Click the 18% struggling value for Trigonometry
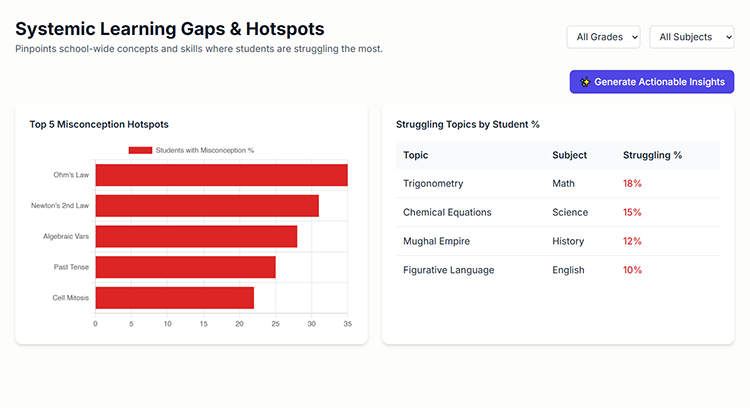 tap(632, 184)
